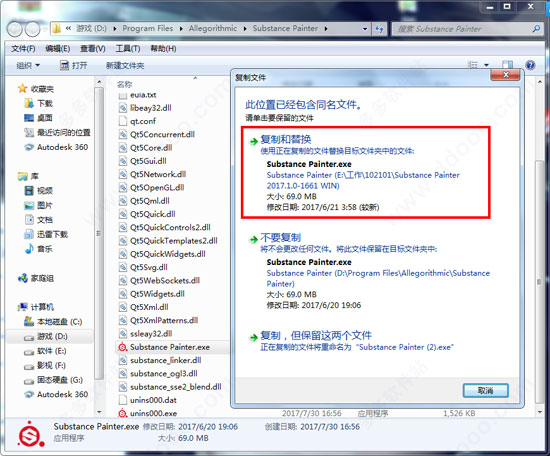Click the change view icon
The height and width of the screenshot is (456, 550).
point(473,65)
